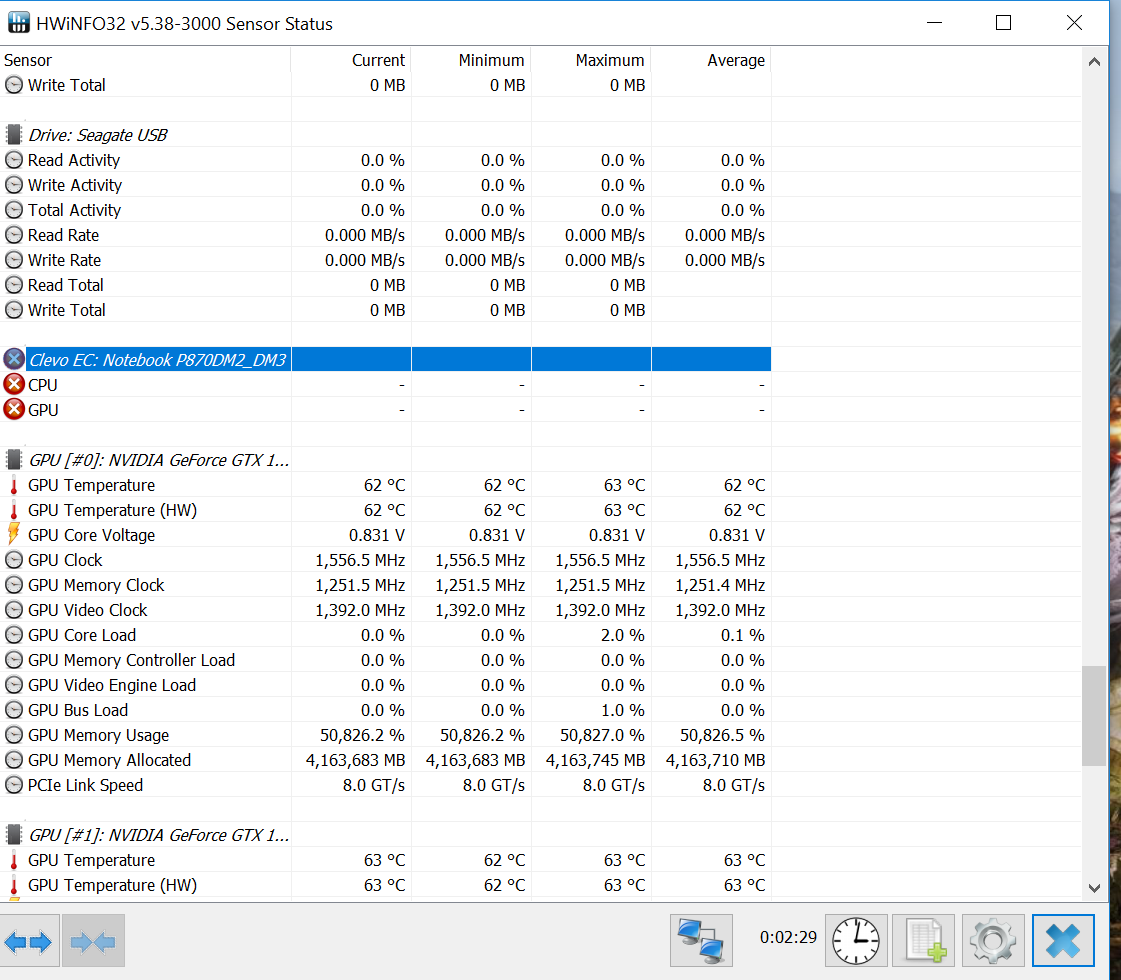1121x980 pixels.
Task: Click the Current column header
Action: [350, 60]
